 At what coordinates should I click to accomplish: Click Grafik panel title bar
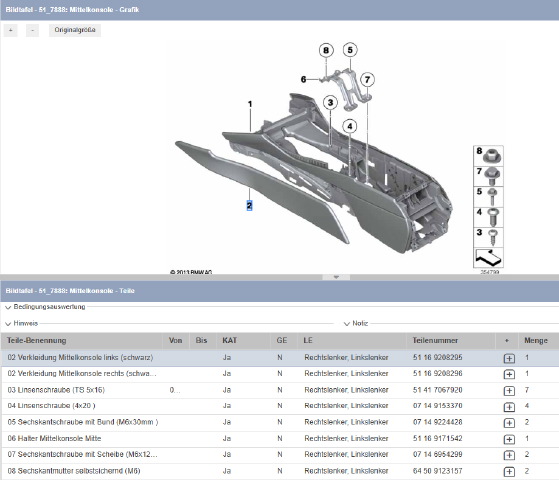pyautogui.click(x=280, y=10)
